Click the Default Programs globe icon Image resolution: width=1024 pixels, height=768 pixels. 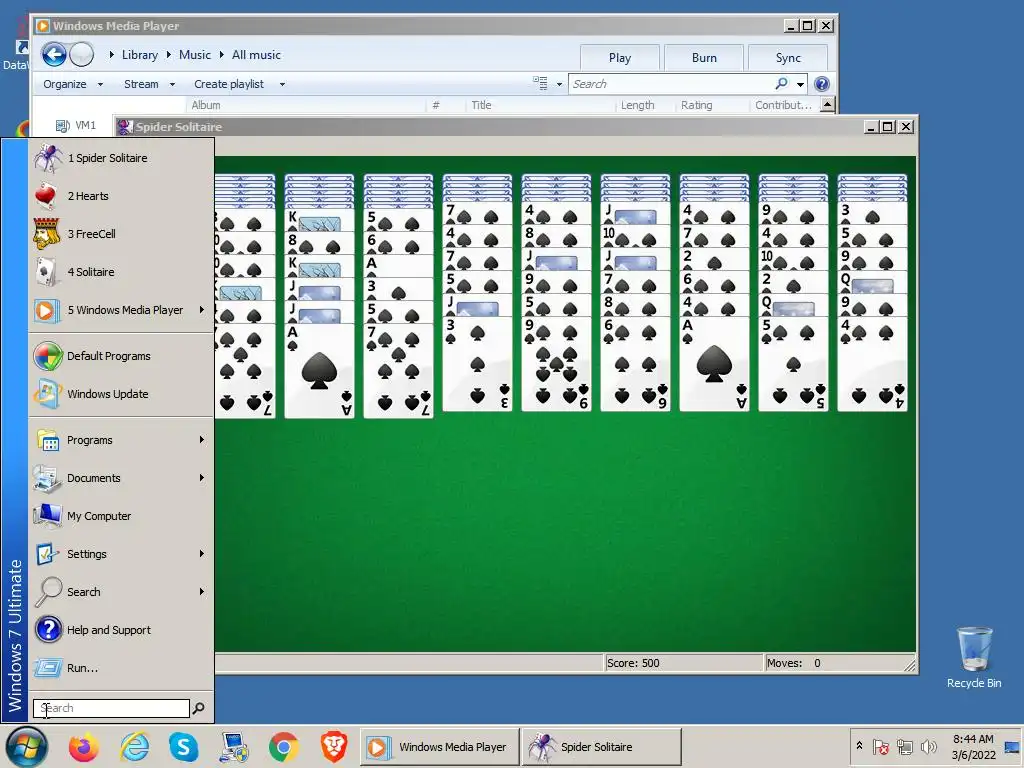coord(48,356)
